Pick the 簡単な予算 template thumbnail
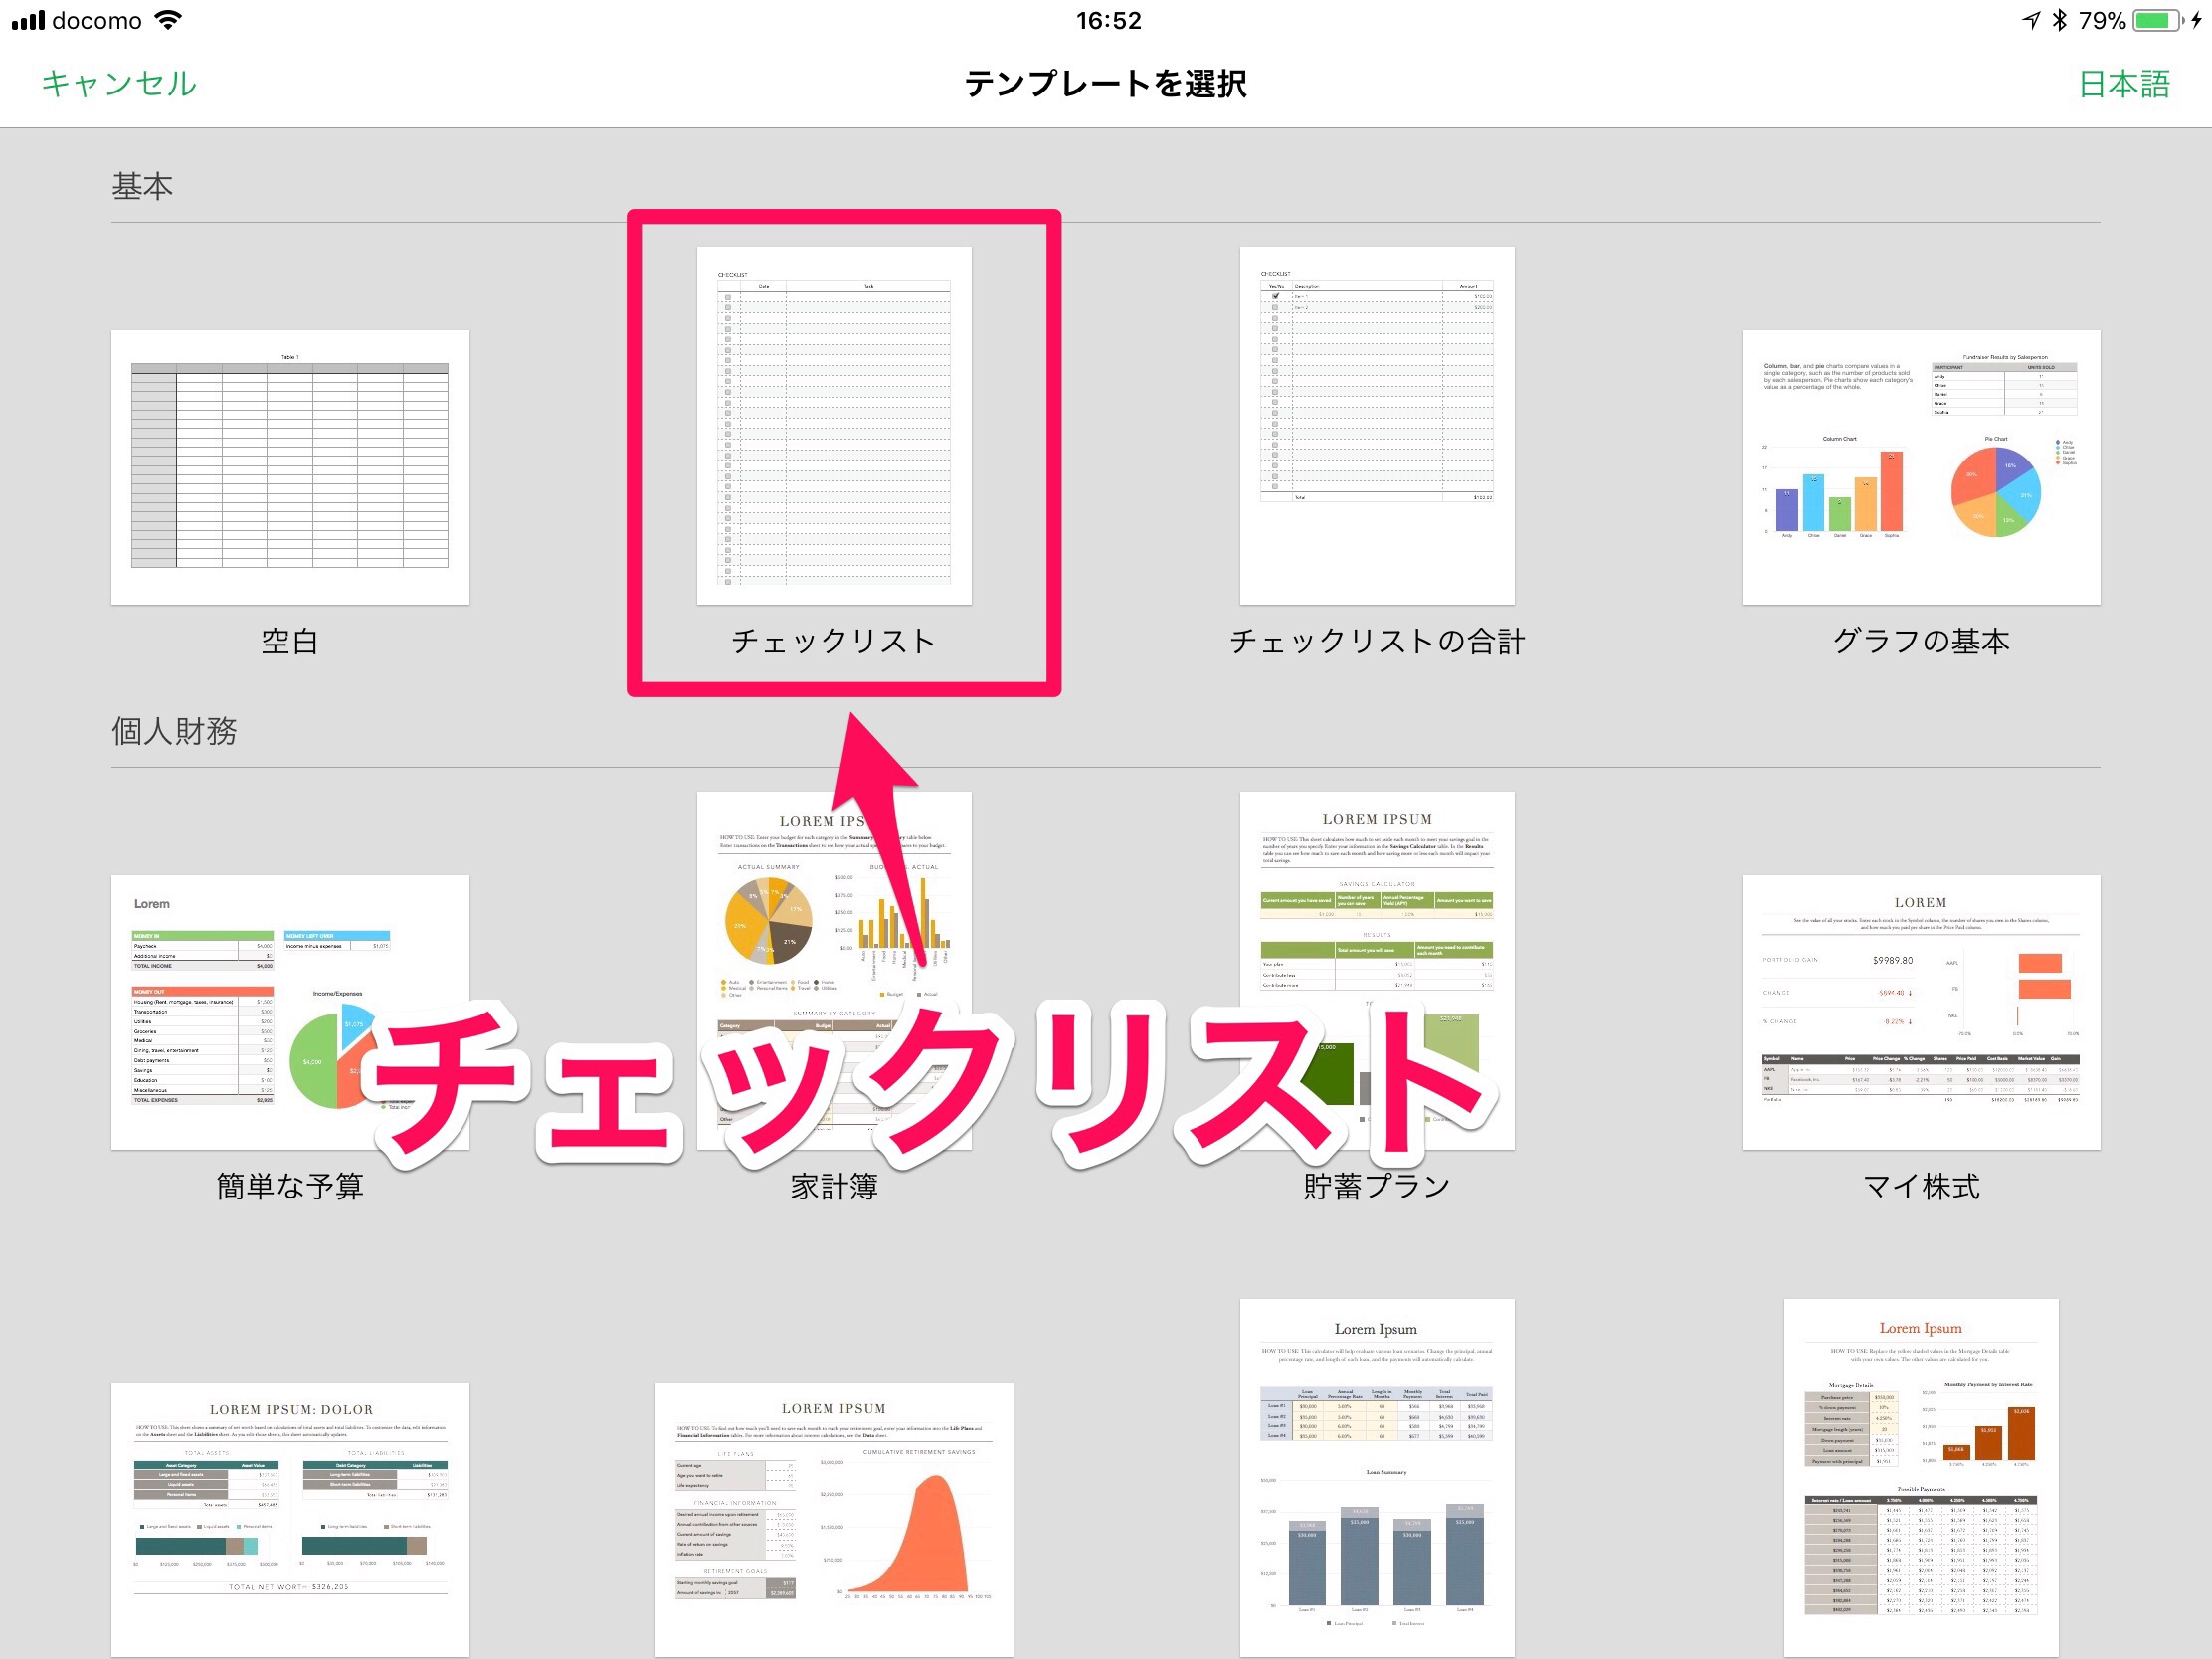 (x=290, y=1012)
